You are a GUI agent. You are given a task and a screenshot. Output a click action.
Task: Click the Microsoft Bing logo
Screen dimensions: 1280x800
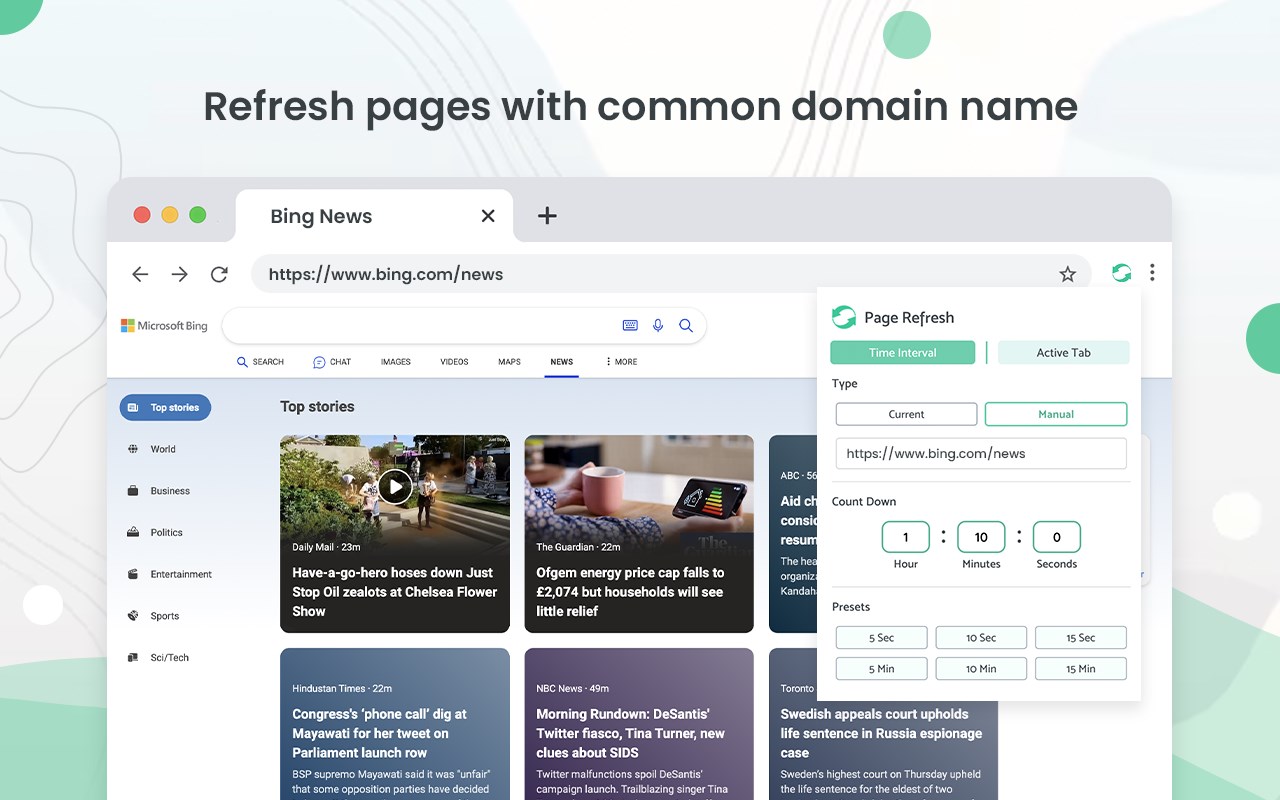tap(164, 326)
